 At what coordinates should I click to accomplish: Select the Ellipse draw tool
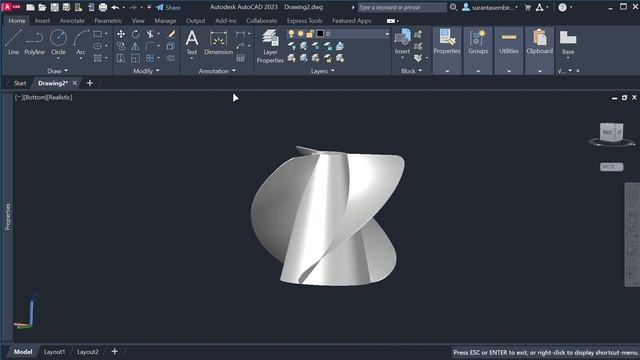point(98,46)
